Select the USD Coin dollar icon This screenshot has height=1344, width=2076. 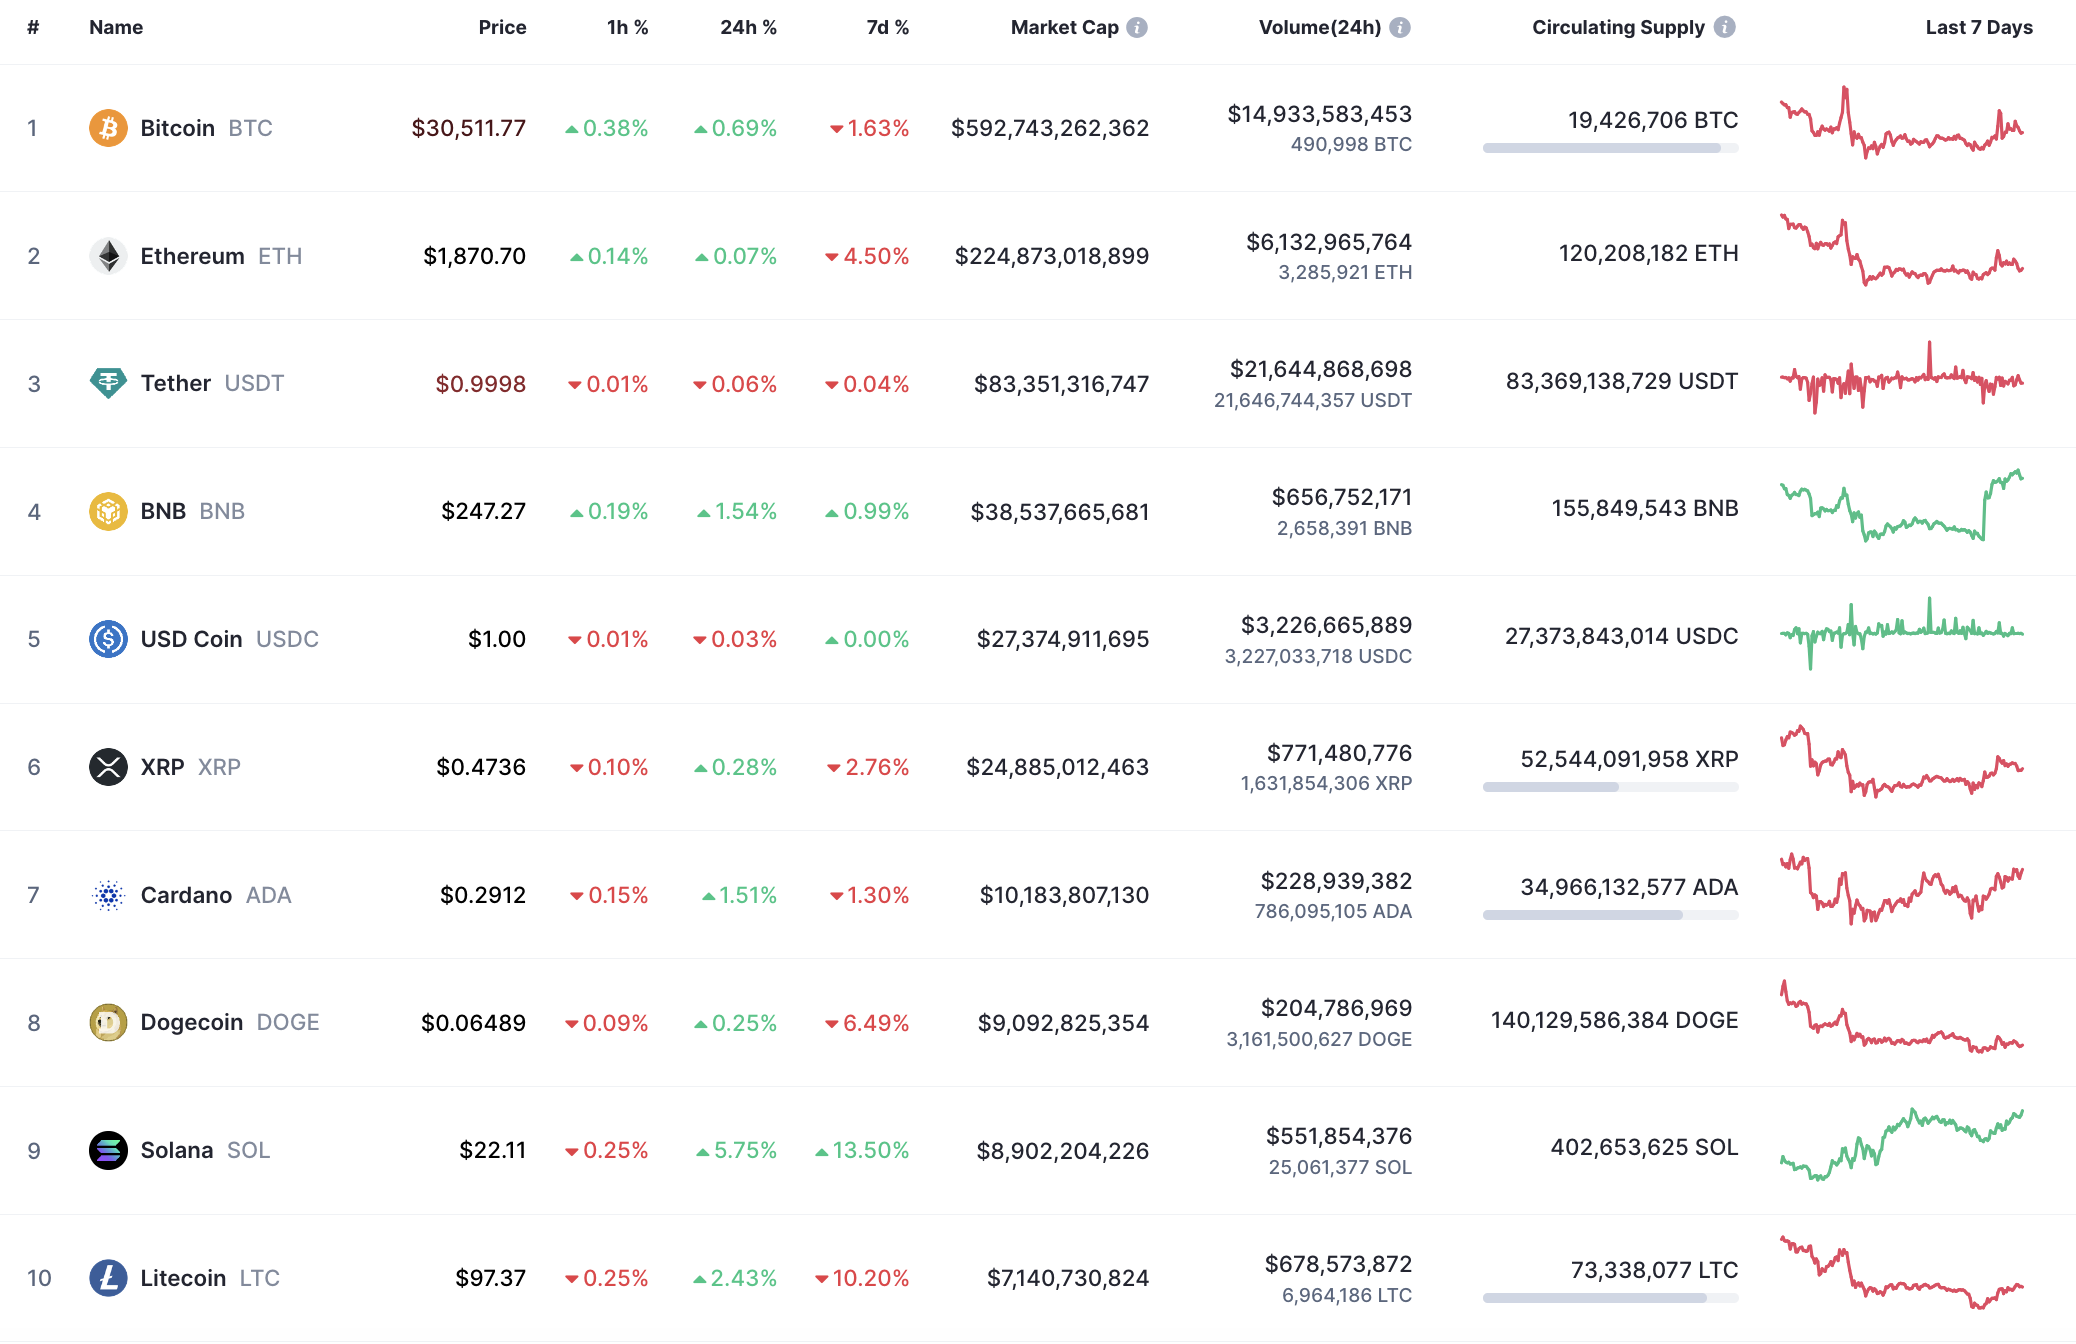pos(109,639)
